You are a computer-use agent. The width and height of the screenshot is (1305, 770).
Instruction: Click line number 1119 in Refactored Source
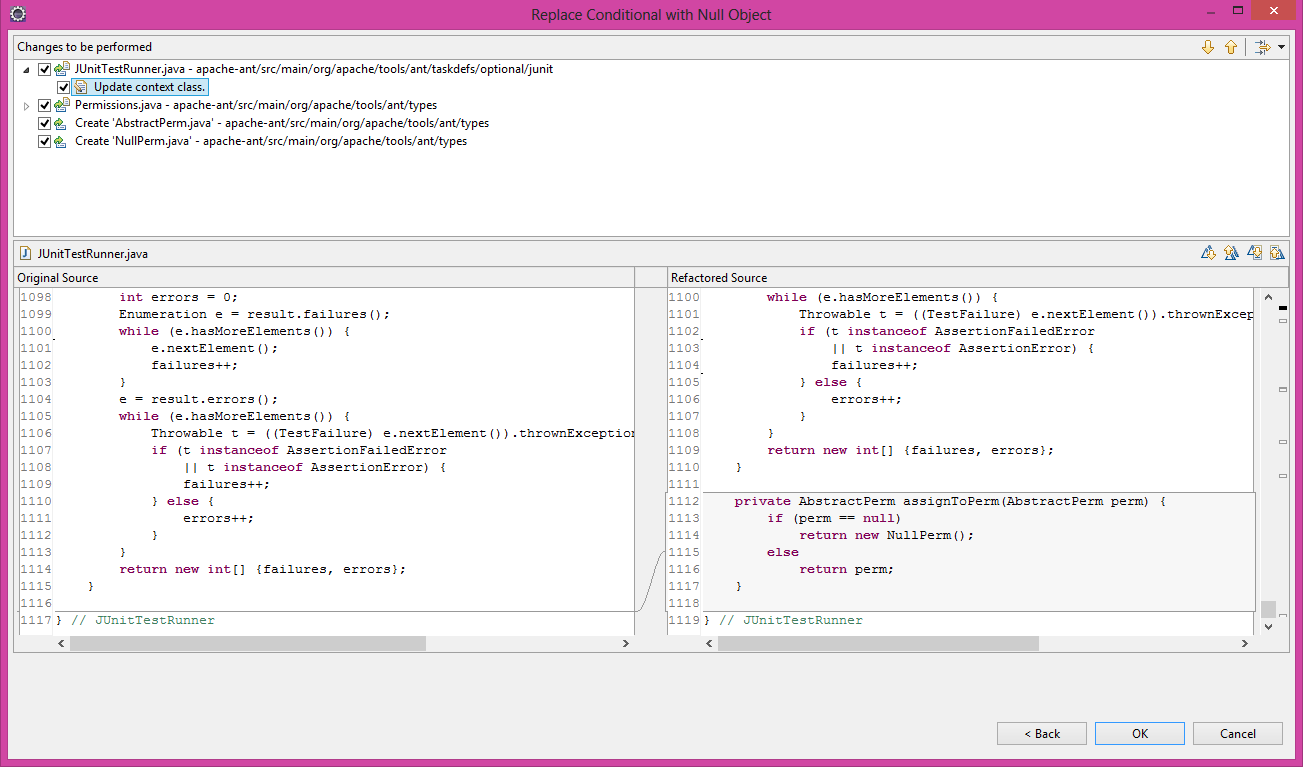pyautogui.click(x=684, y=620)
